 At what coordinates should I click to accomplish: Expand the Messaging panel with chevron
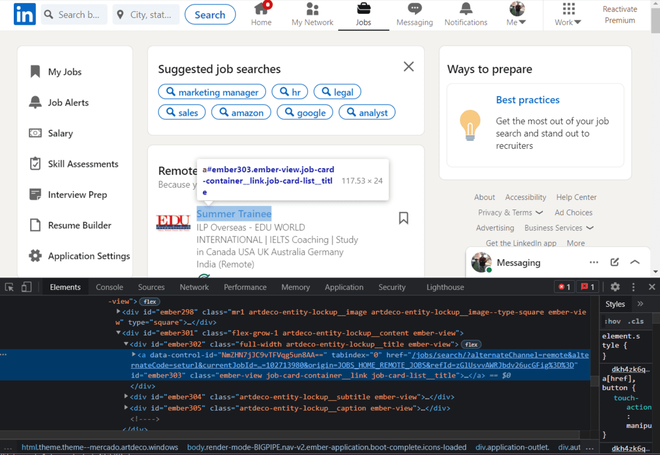click(635, 262)
